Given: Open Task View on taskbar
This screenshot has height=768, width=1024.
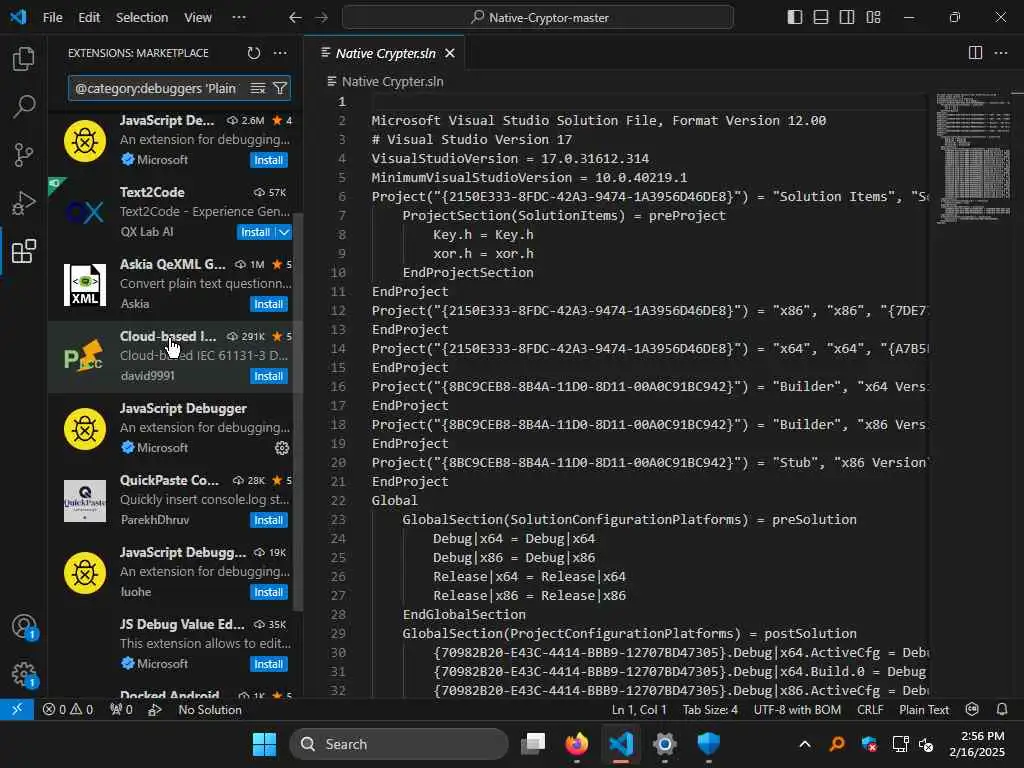Looking at the screenshot, I should [x=533, y=744].
